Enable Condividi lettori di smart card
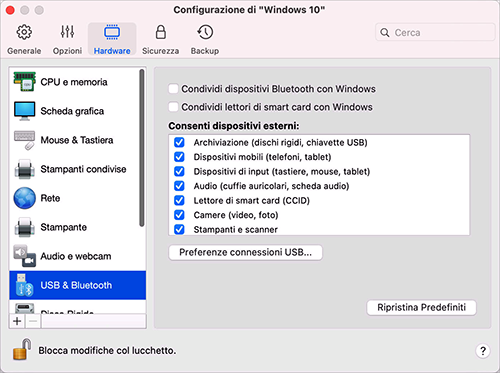Image resolution: width=500 pixels, height=373 pixels. [173, 107]
